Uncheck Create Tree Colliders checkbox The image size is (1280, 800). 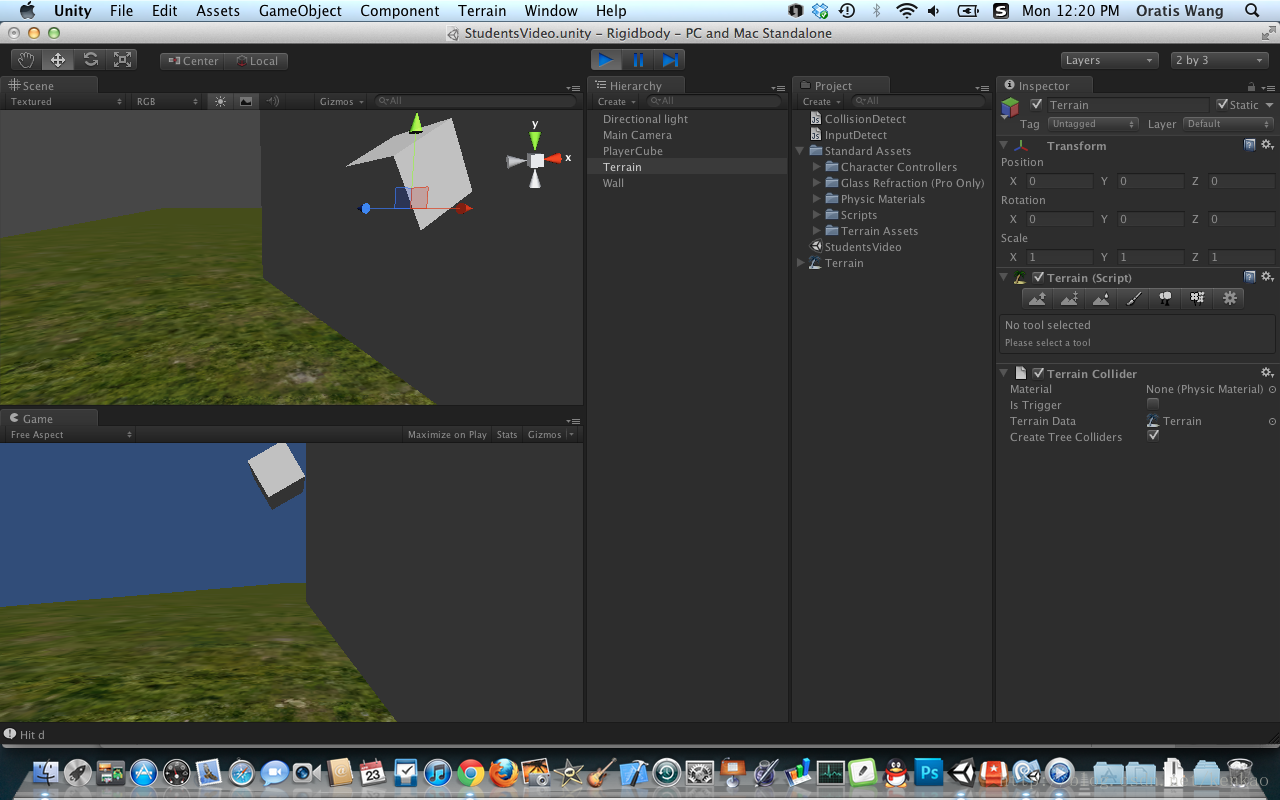pos(1153,436)
